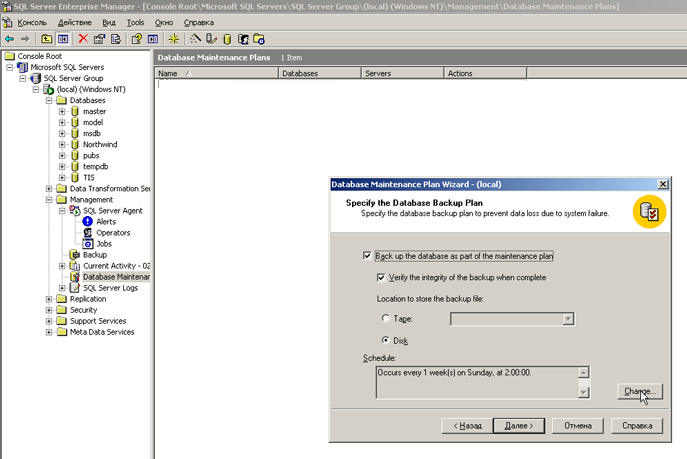Sort by the Servers column header
The image size is (687, 459).
pyautogui.click(x=403, y=73)
